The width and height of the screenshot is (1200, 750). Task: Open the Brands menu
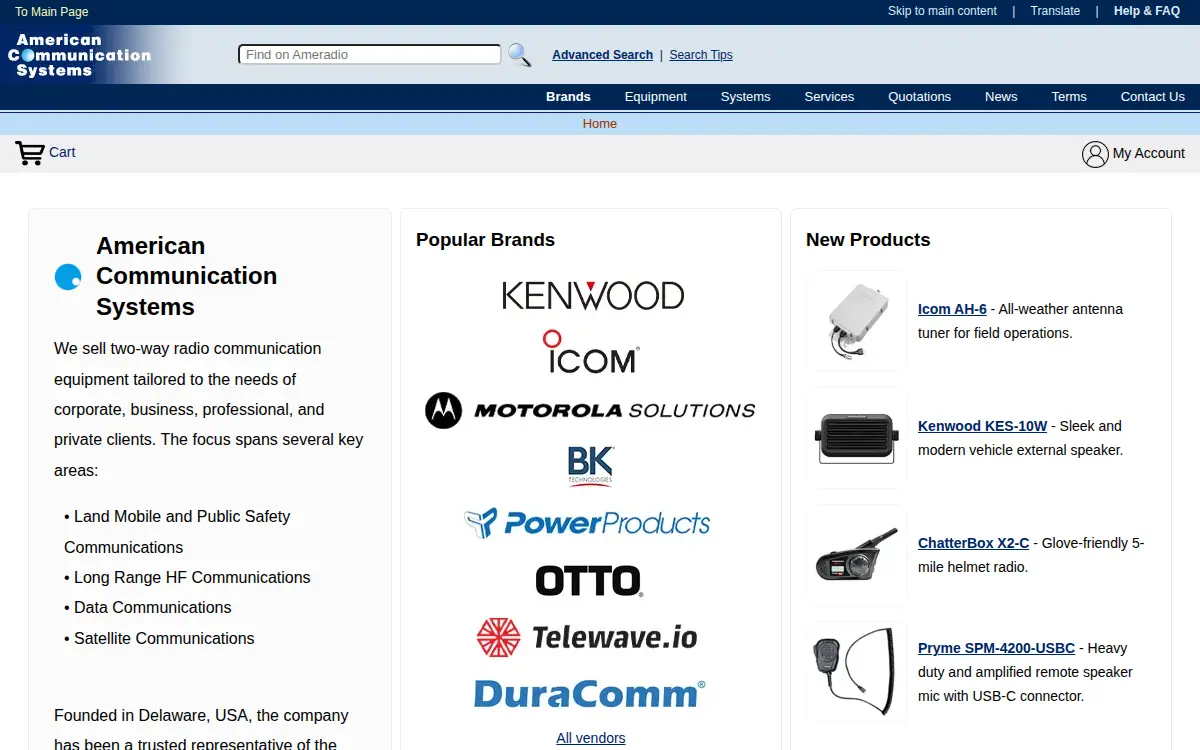[x=568, y=97]
